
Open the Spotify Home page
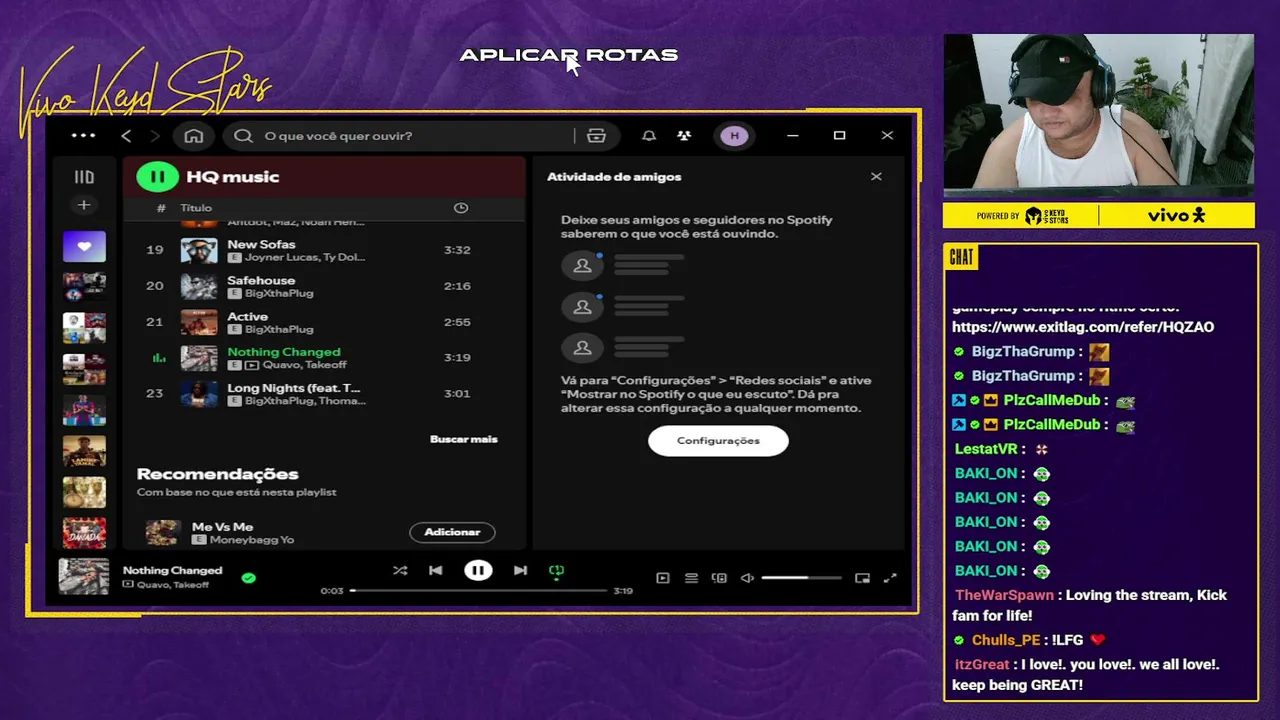pyautogui.click(x=194, y=136)
